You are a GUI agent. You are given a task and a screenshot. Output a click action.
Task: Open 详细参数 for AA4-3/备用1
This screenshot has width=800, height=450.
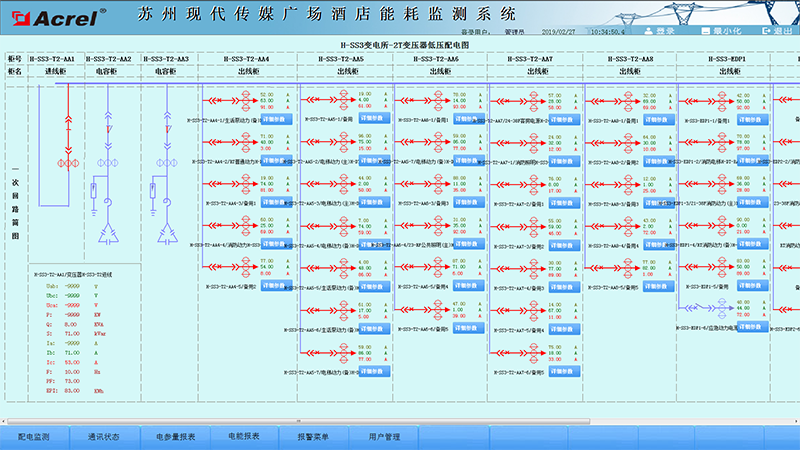click(277, 203)
